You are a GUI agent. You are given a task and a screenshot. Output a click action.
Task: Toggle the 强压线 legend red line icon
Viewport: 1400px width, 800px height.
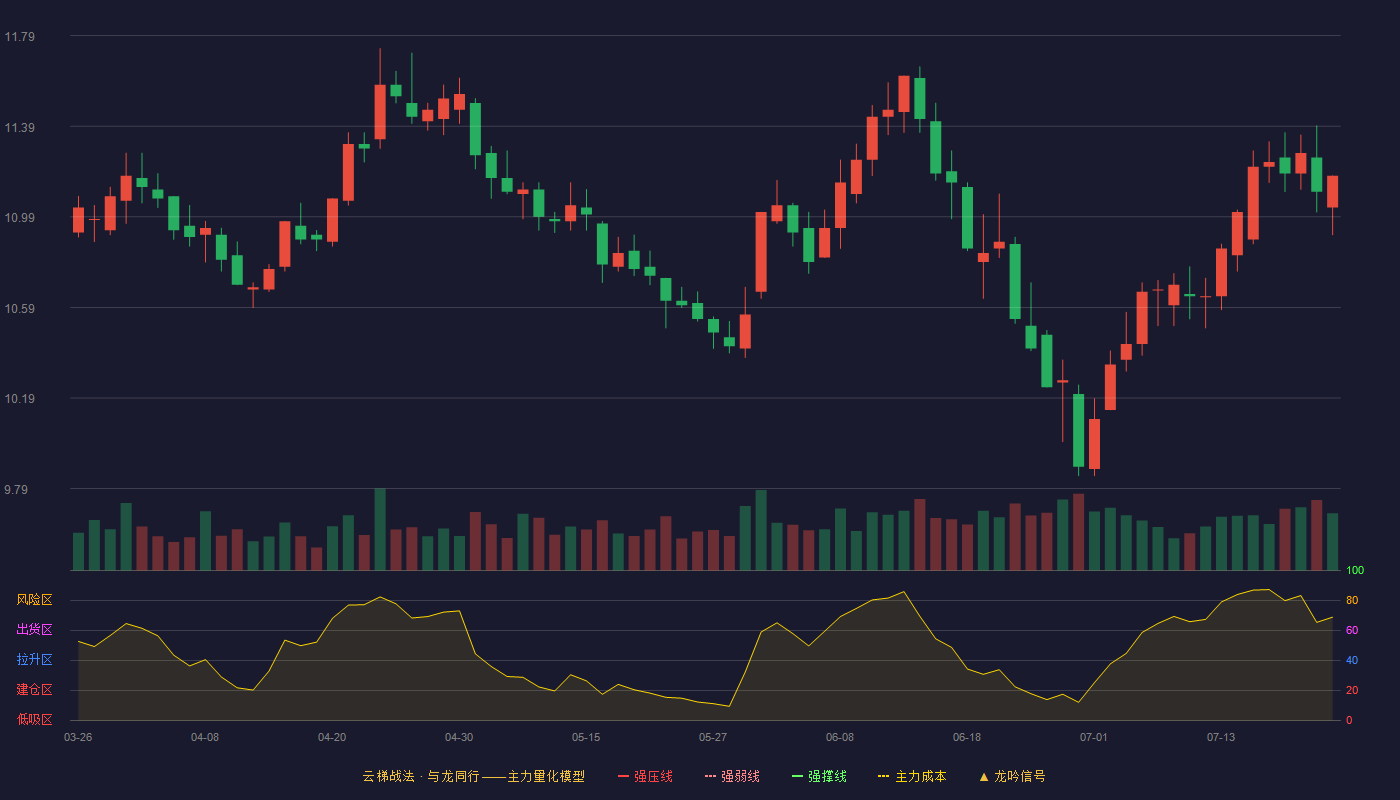point(623,776)
